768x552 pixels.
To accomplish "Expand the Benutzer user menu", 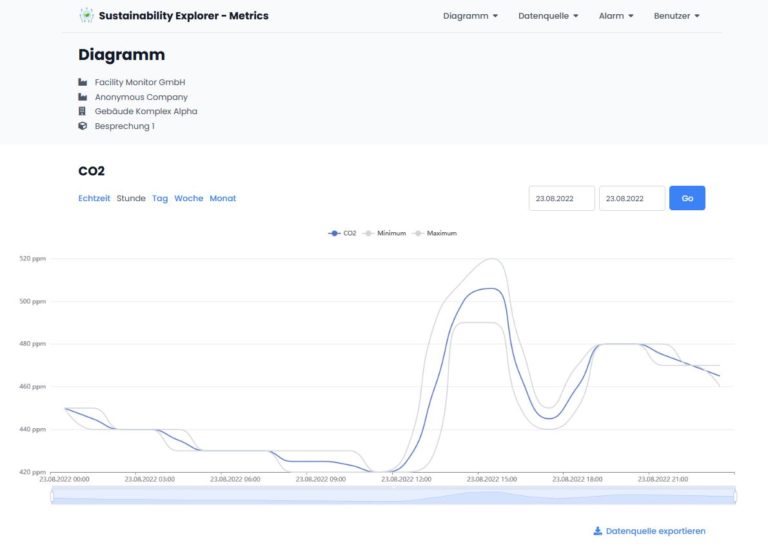I will click(676, 16).
